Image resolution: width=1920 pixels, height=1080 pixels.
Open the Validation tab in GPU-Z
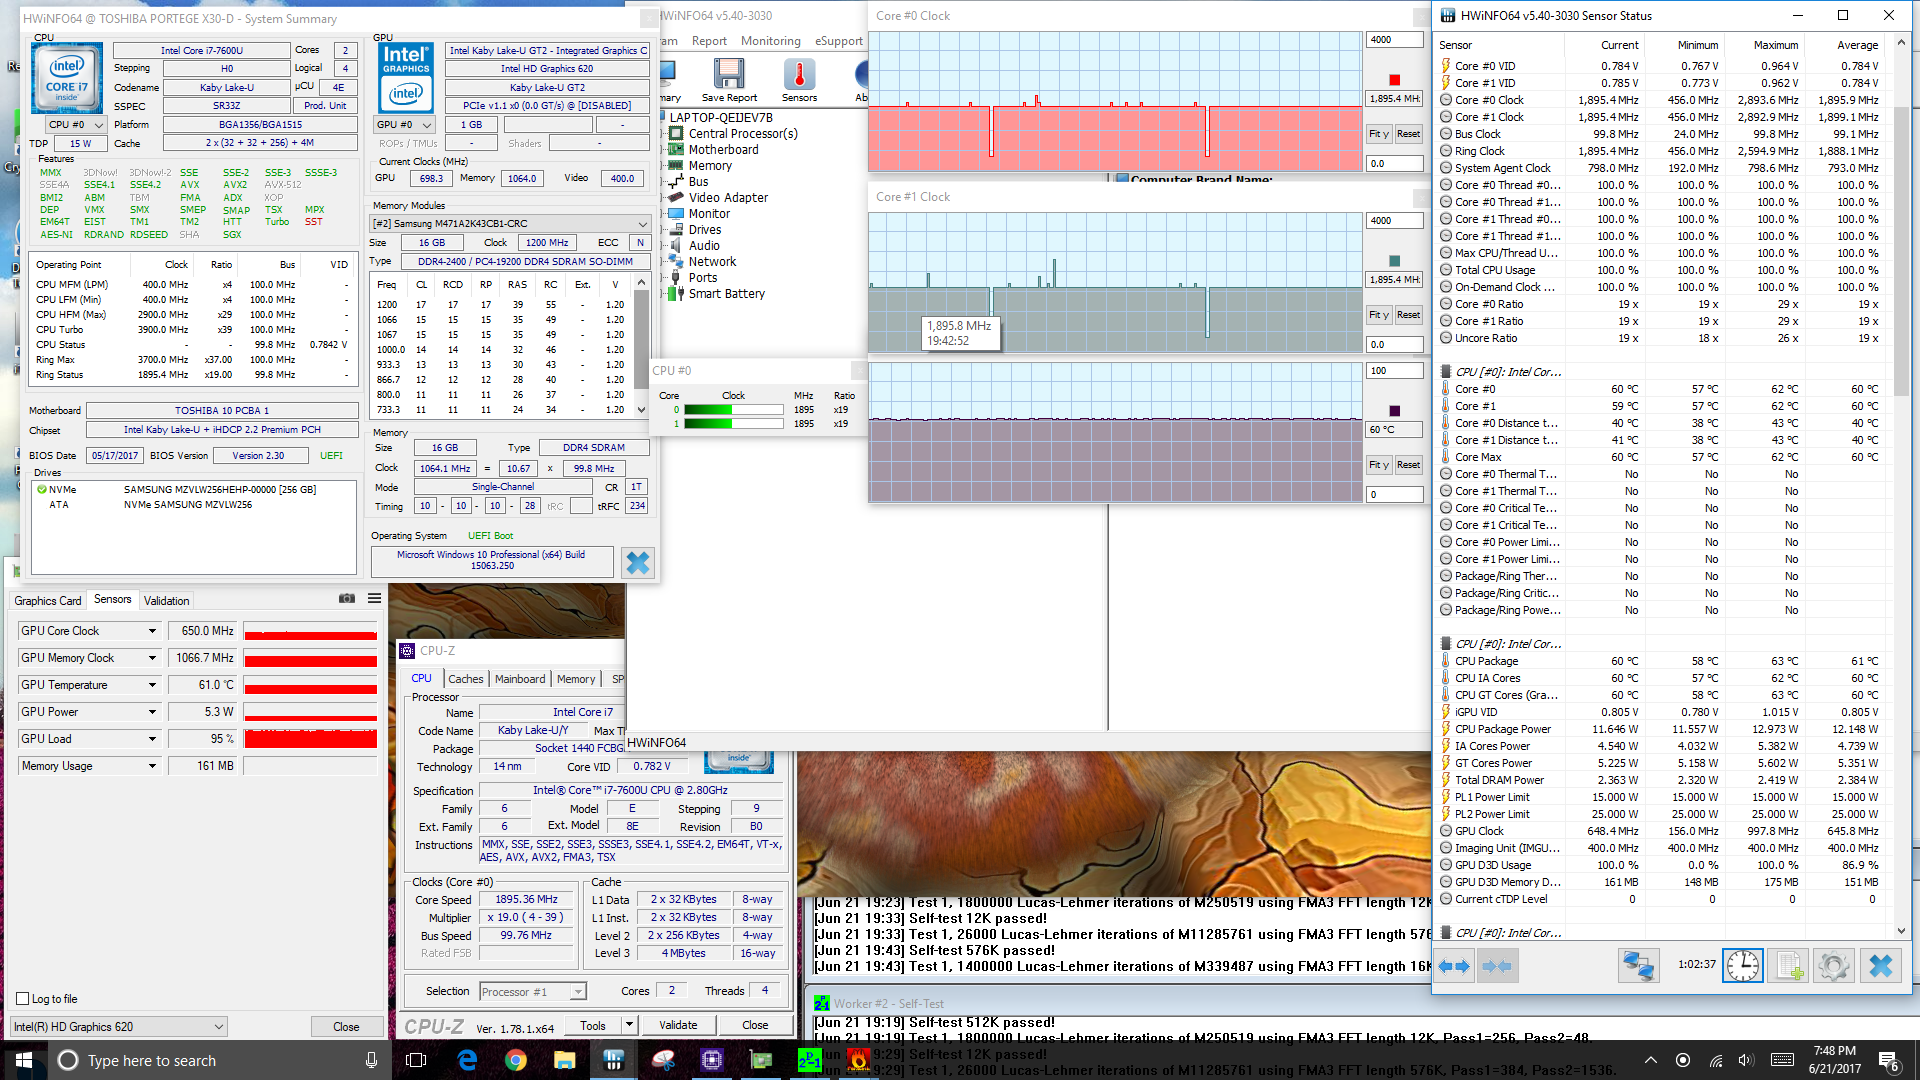166,601
